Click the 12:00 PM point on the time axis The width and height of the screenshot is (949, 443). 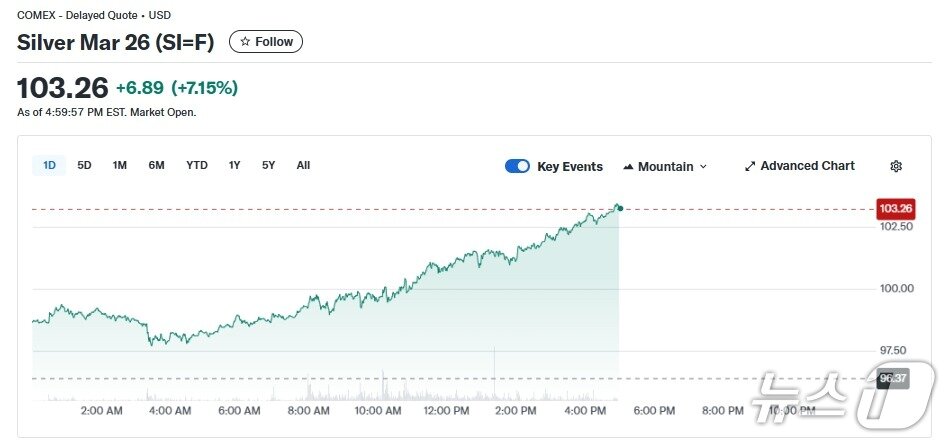(447, 410)
